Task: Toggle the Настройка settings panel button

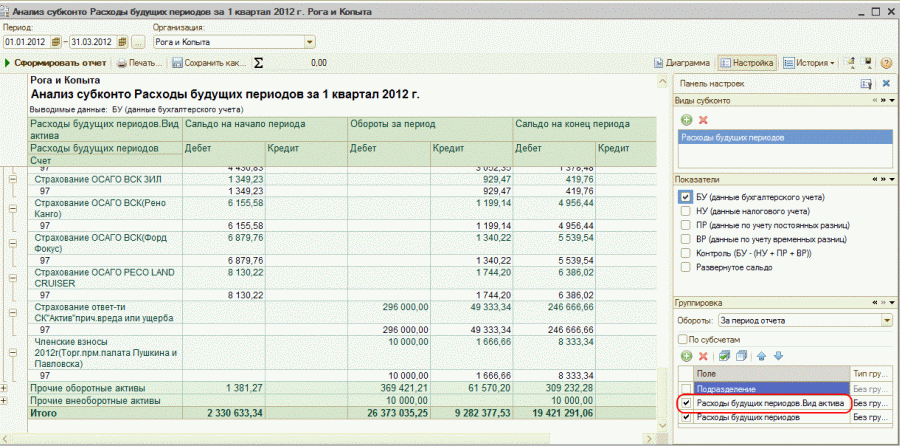Action: [x=747, y=62]
